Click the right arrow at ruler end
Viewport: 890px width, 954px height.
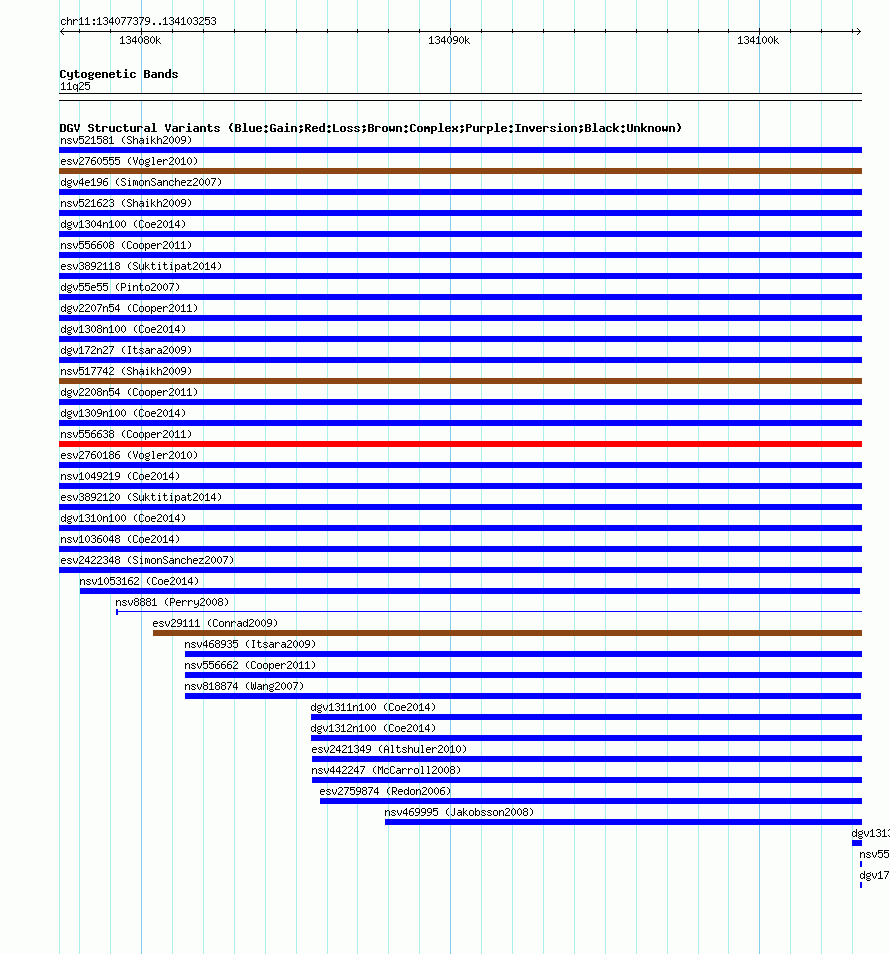(858, 31)
